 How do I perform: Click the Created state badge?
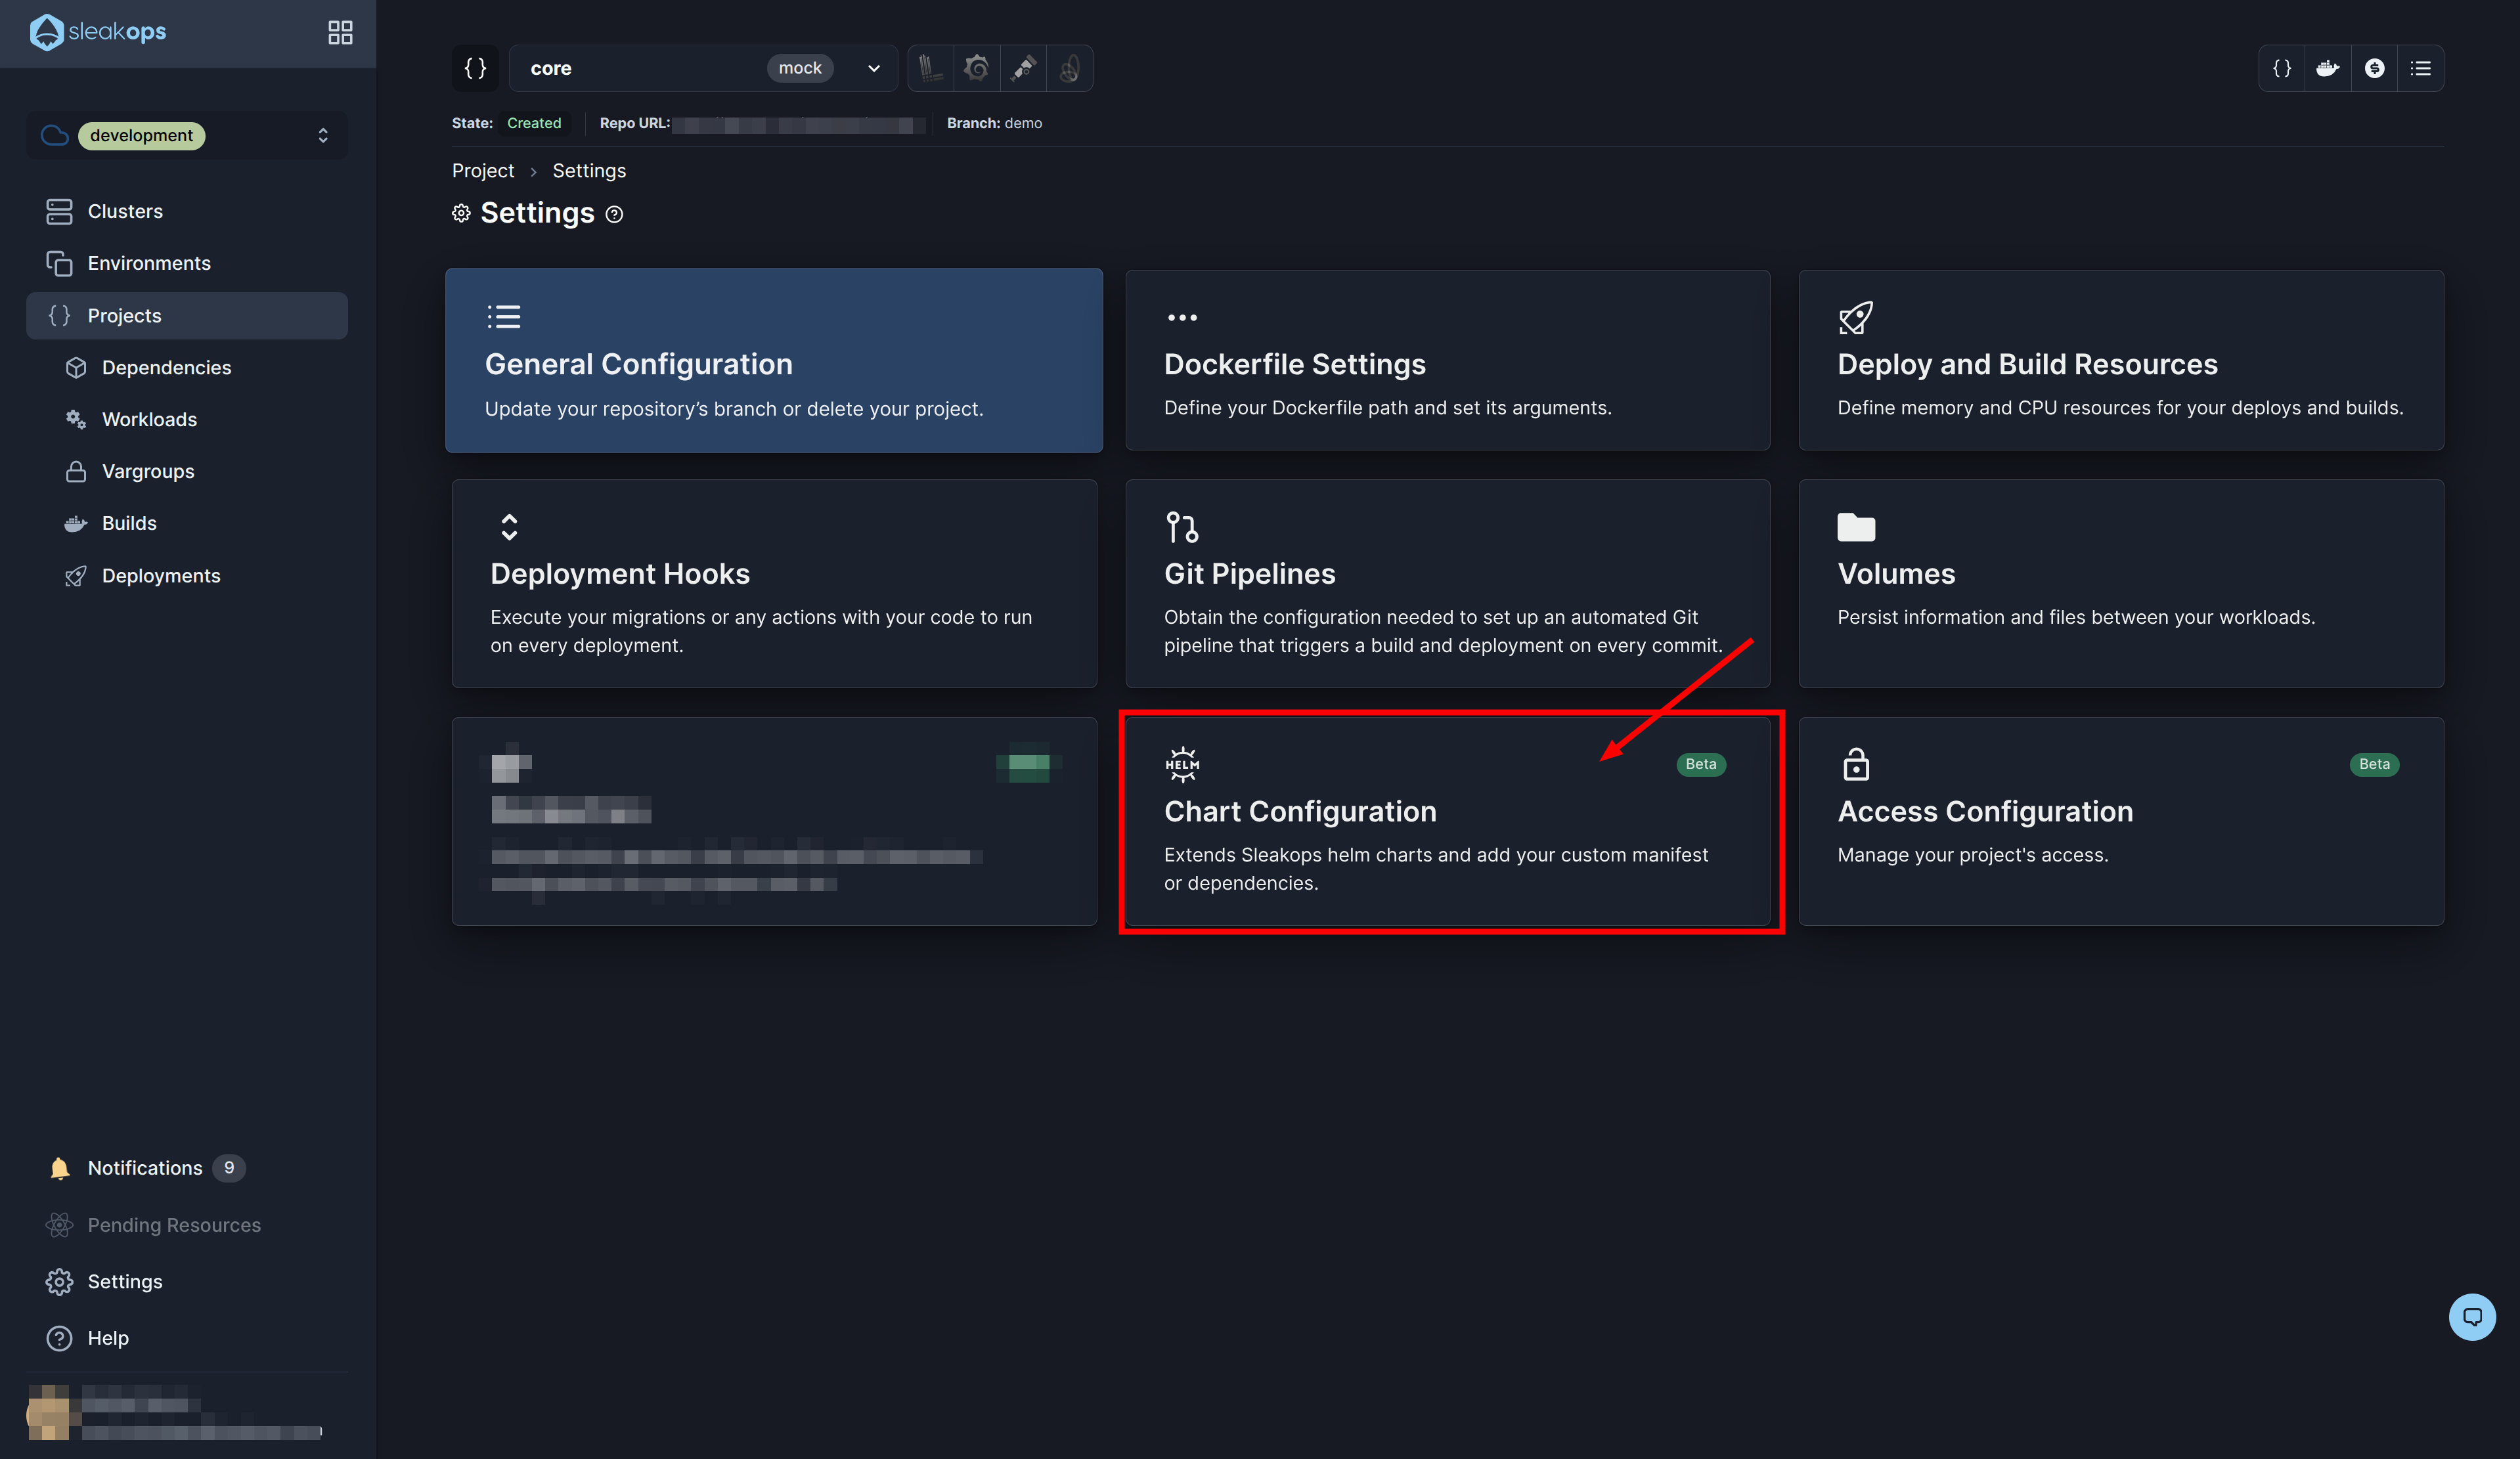click(534, 123)
